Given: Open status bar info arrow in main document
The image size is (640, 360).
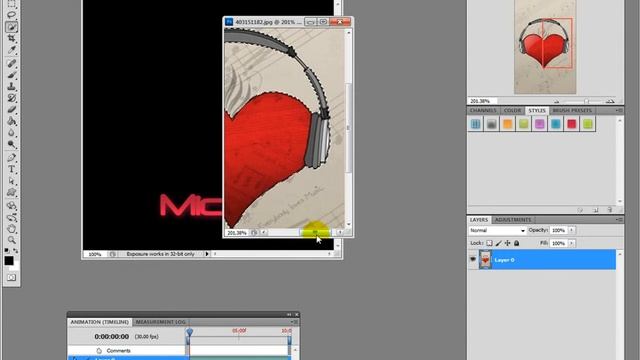Looking at the screenshot, I should (x=207, y=254).
